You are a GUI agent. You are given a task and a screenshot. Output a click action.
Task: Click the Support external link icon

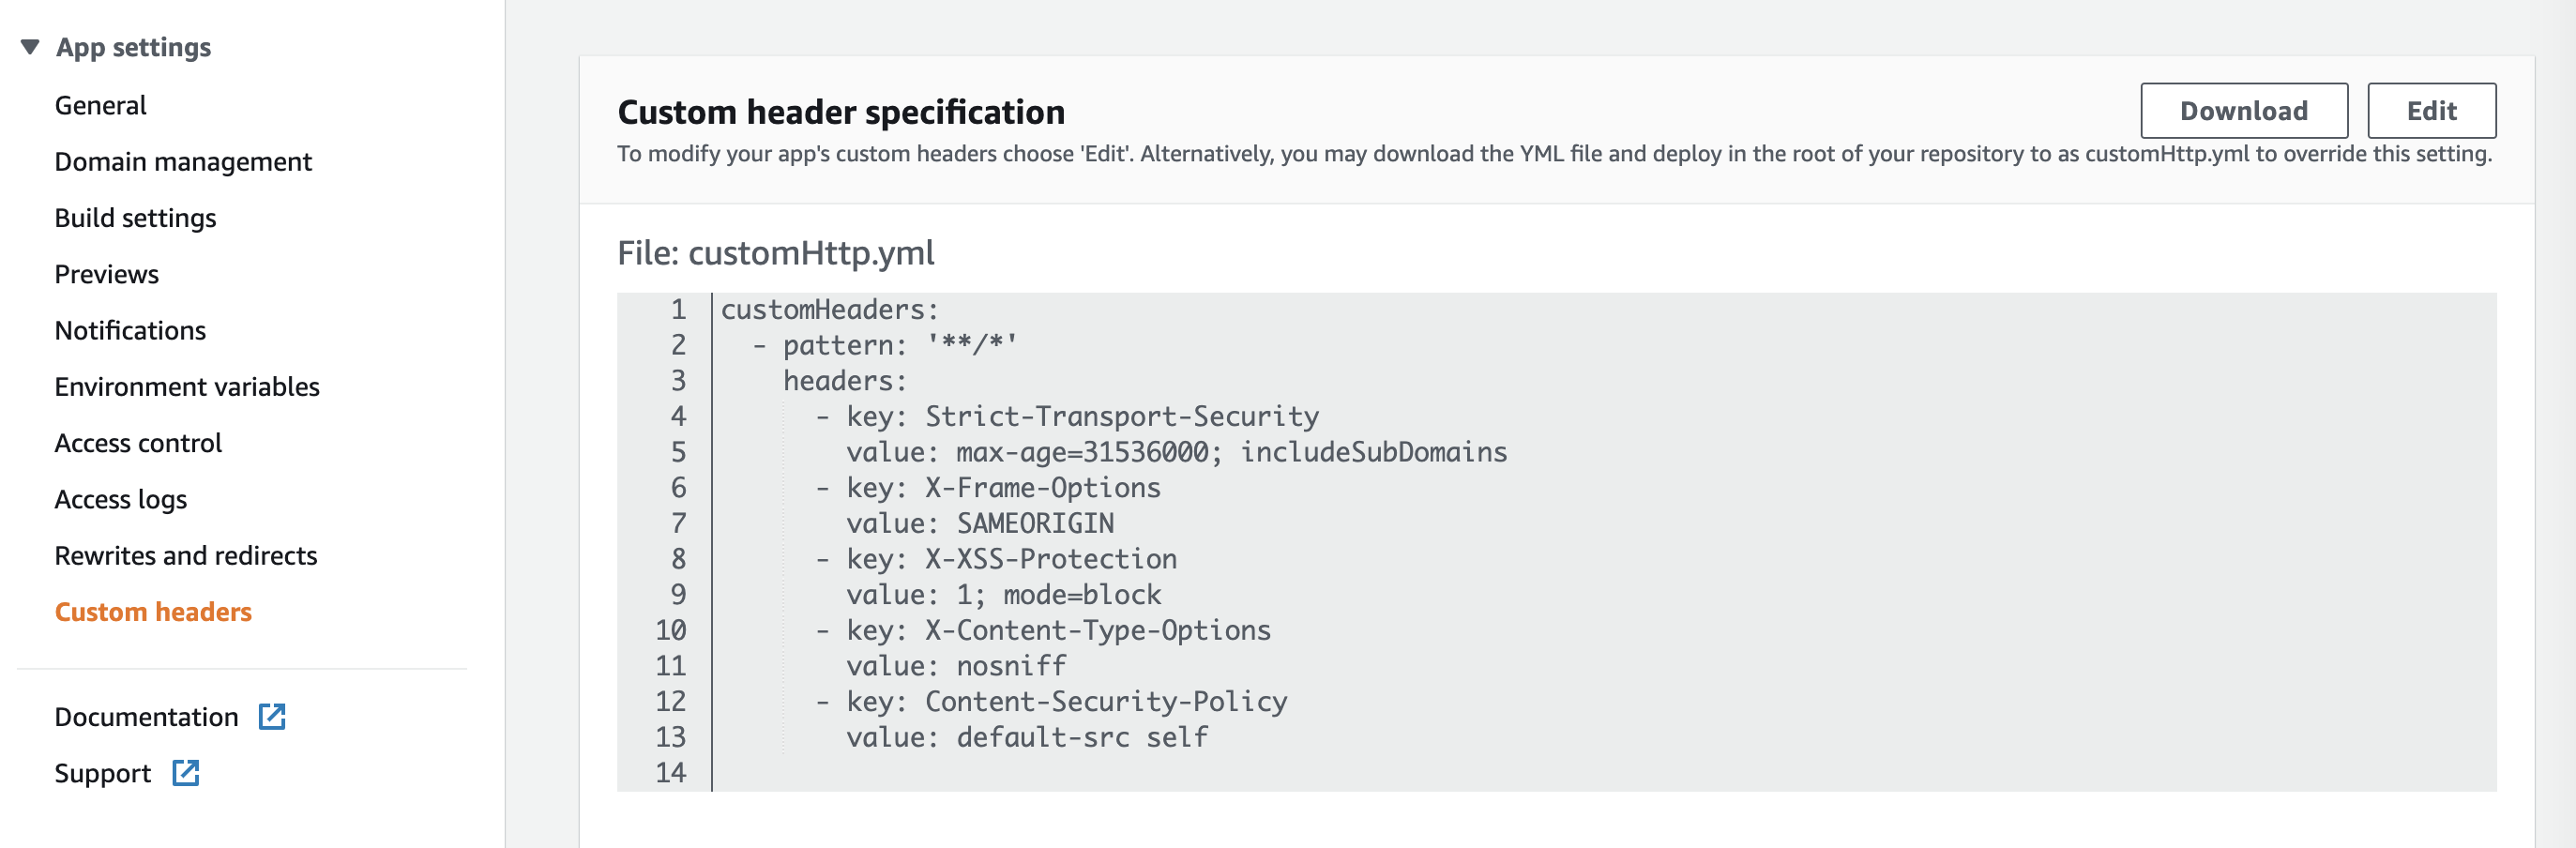186,772
